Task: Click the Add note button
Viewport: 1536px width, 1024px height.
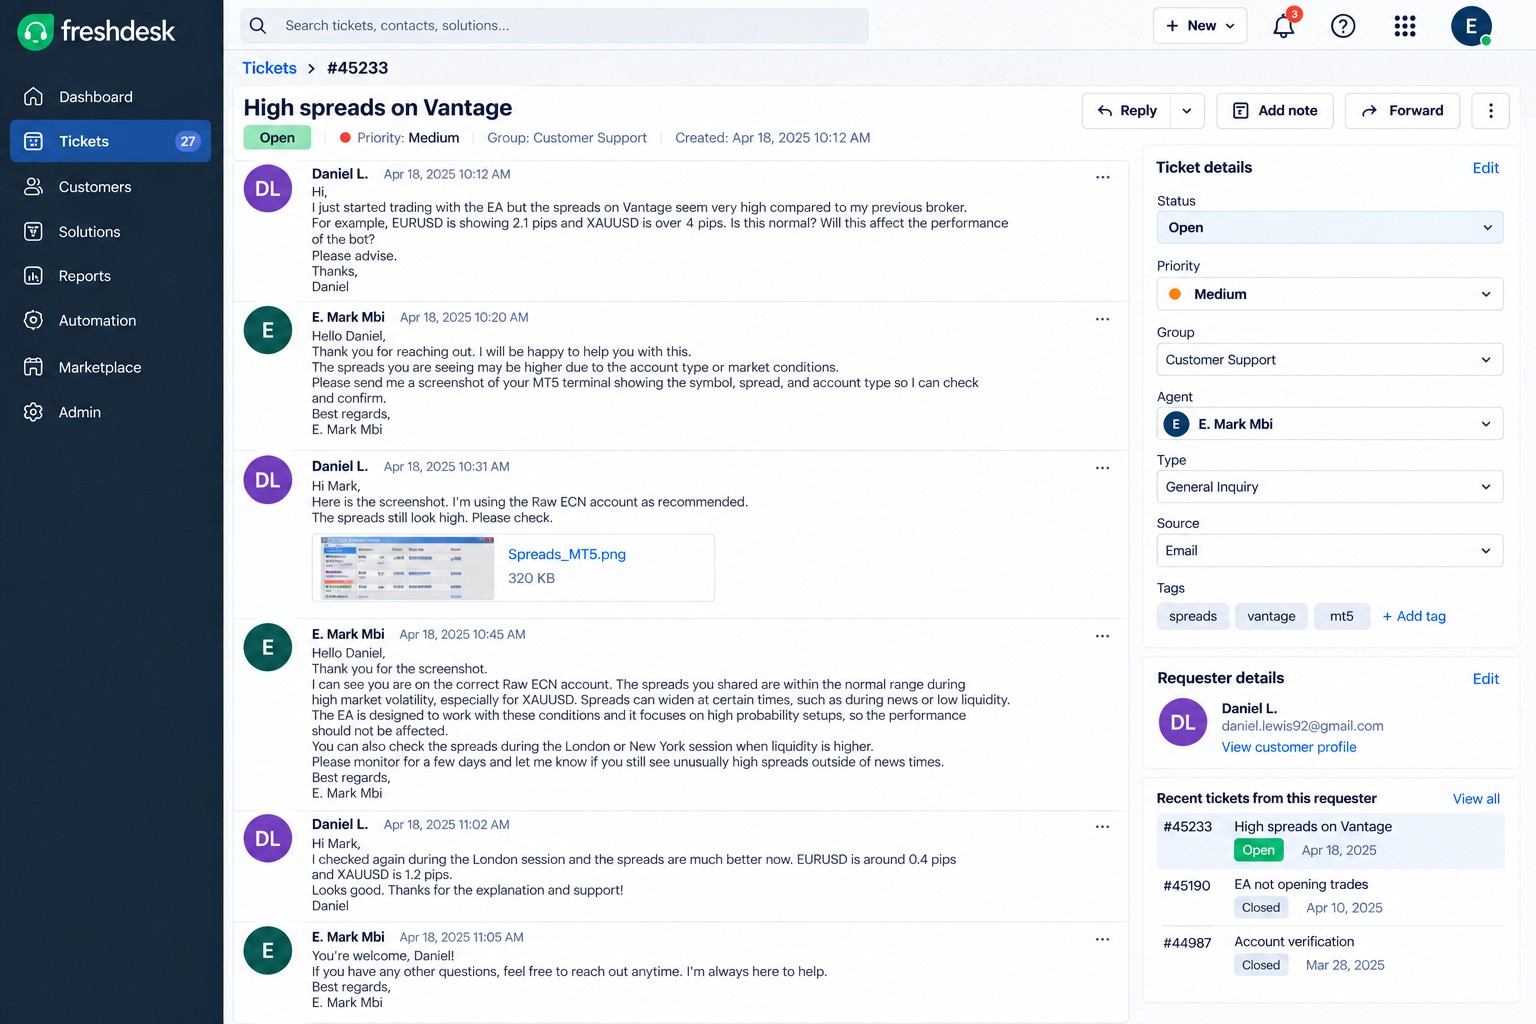Action: [1275, 111]
